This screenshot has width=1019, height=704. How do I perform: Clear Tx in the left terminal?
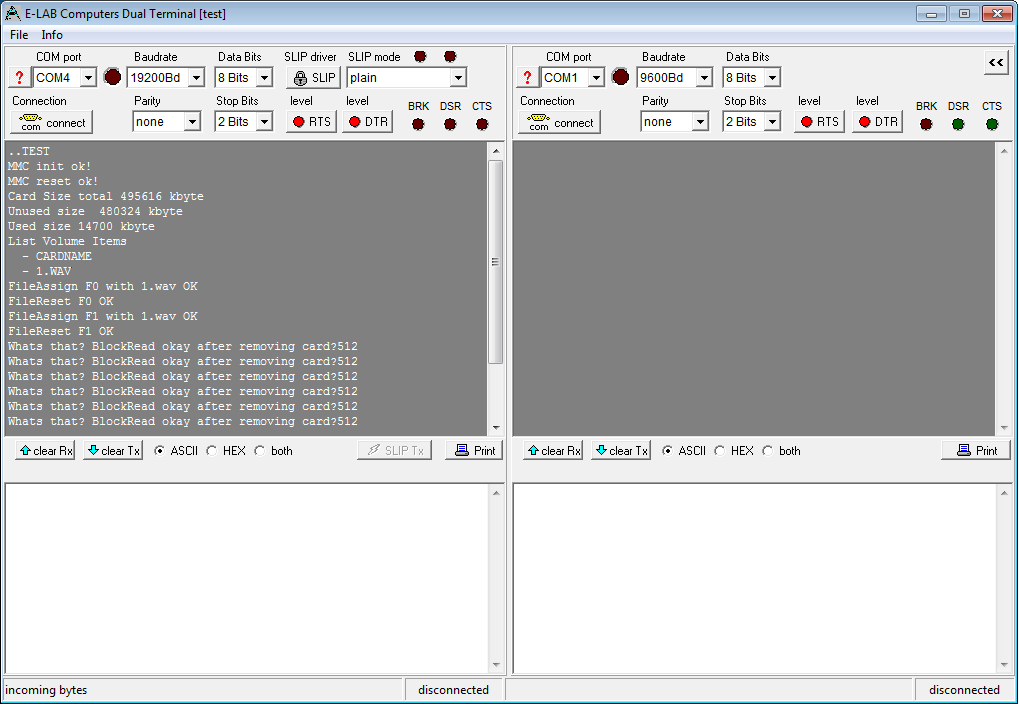[x=113, y=450]
